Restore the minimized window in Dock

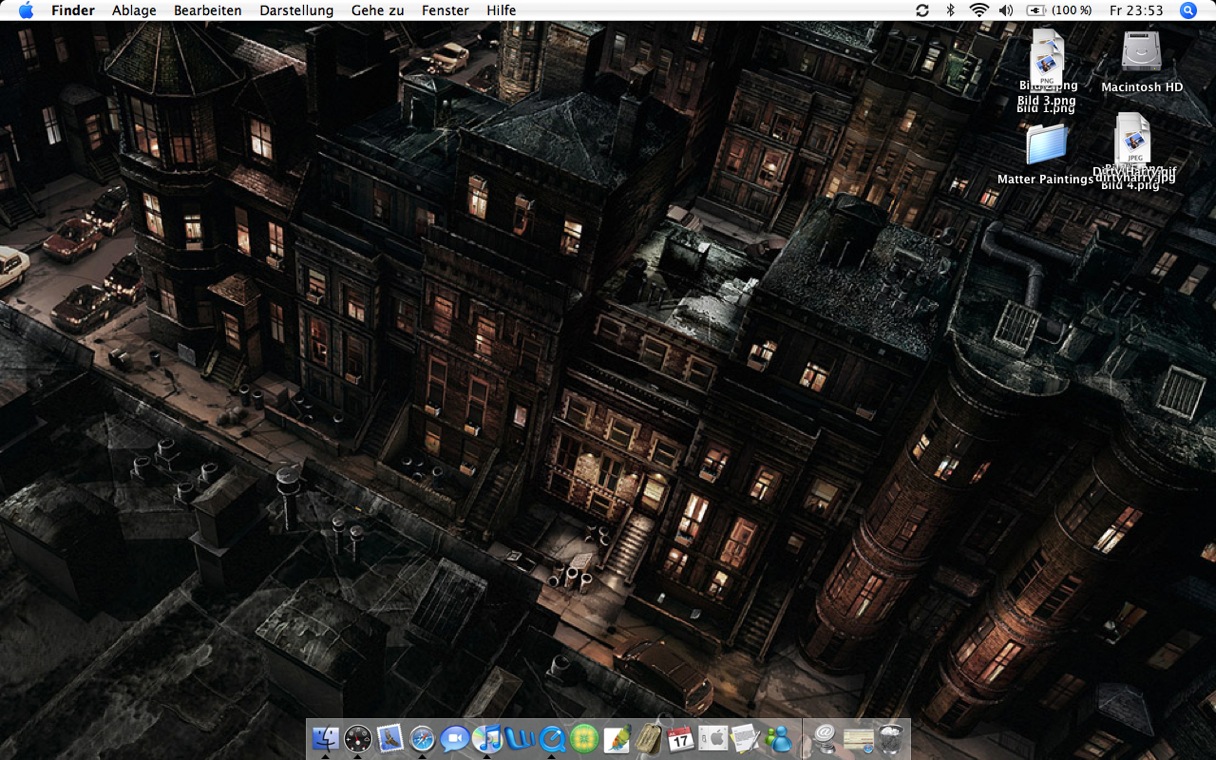858,738
